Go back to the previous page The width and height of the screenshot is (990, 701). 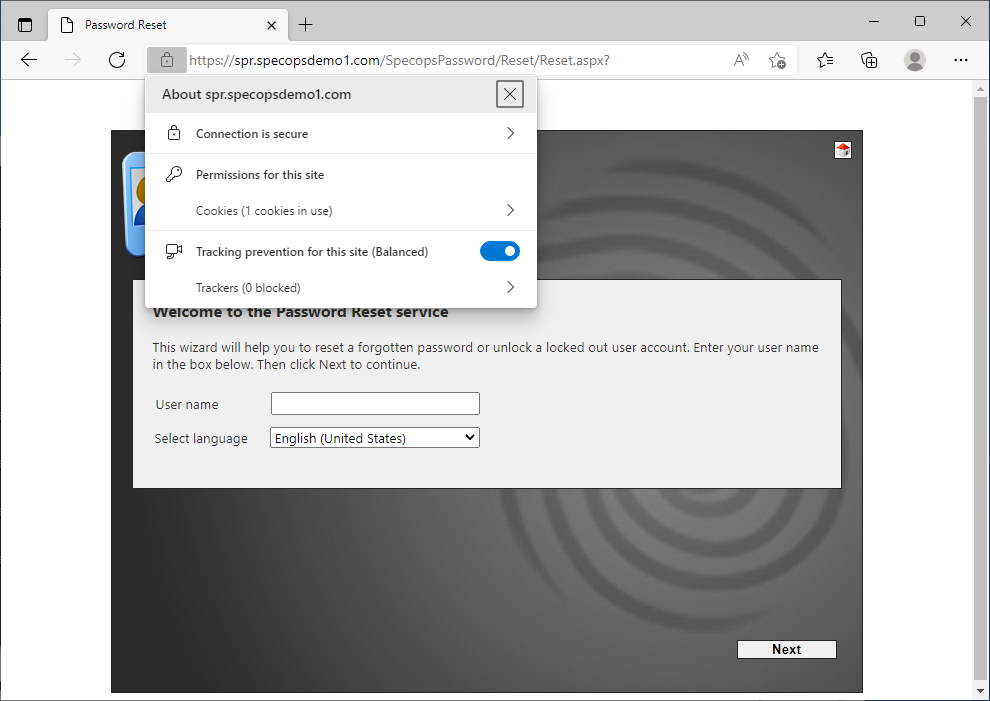(29, 60)
